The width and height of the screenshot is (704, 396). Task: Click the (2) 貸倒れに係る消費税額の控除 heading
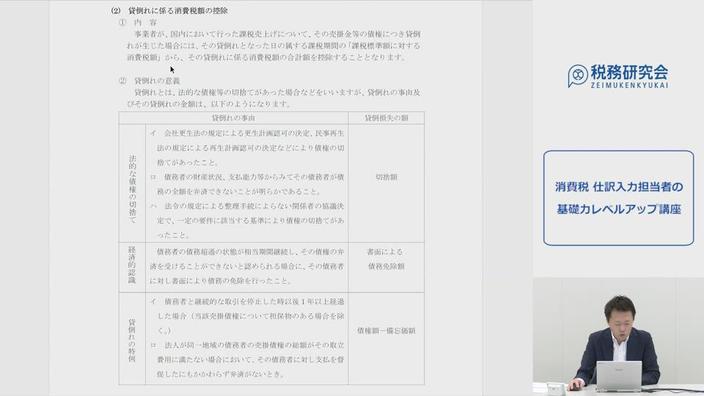[169, 10]
